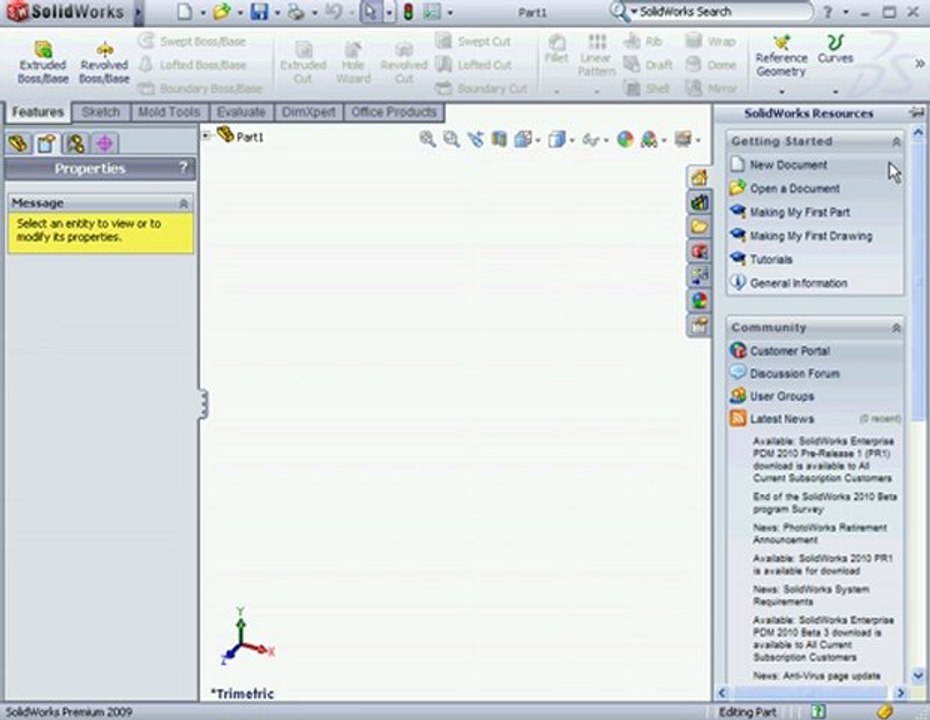The height and width of the screenshot is (720, 930).
Task: Open PropertyManager tab icon
Action: point(47,143)
